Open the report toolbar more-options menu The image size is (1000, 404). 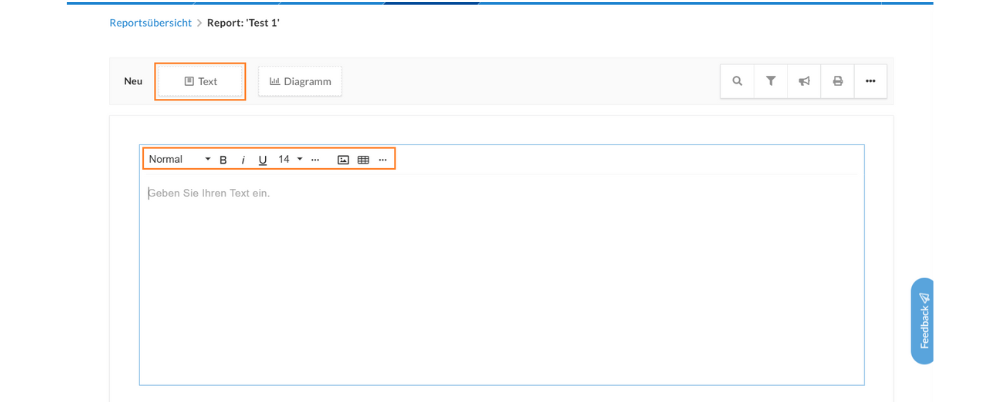871,81
